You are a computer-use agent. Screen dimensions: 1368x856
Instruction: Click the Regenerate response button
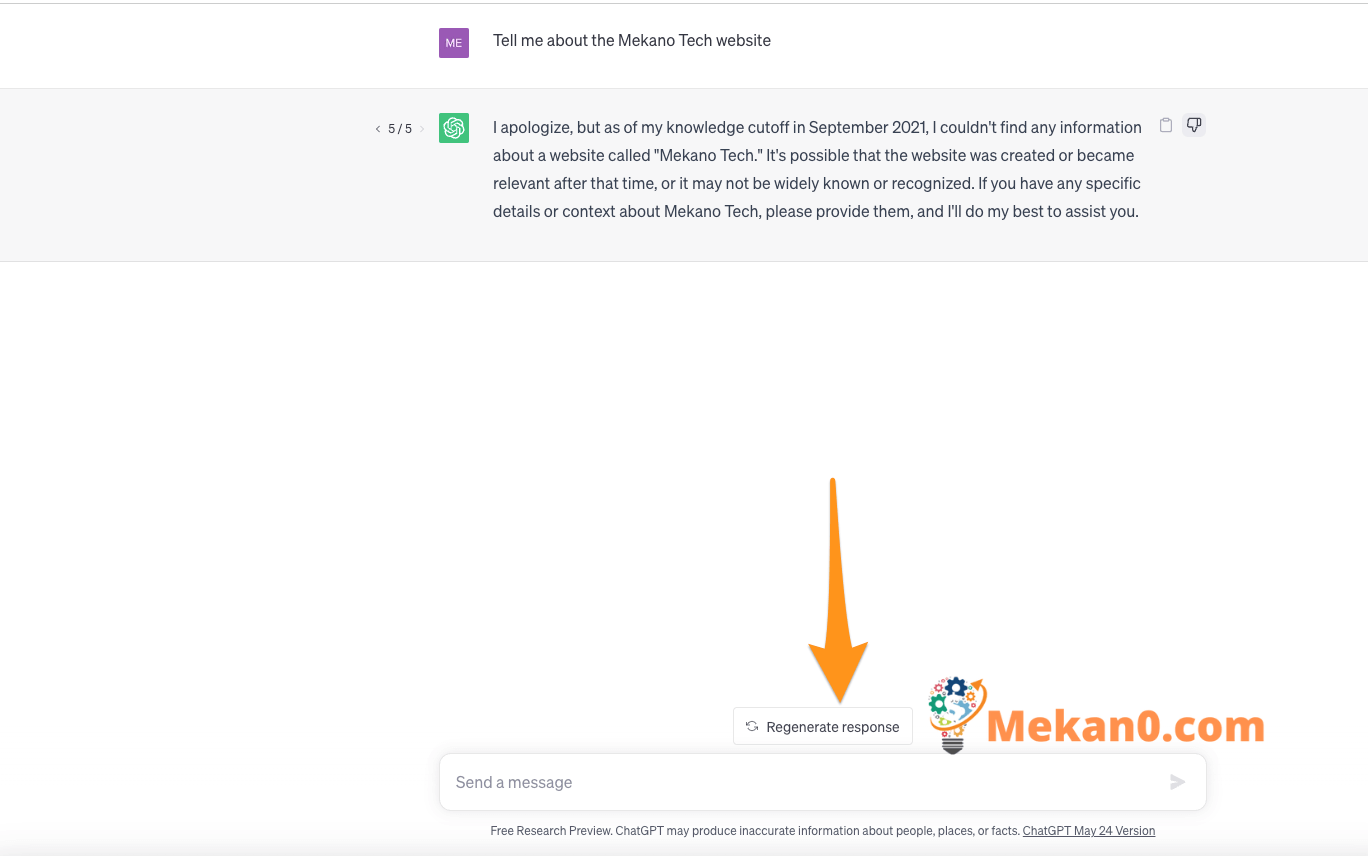823,727
